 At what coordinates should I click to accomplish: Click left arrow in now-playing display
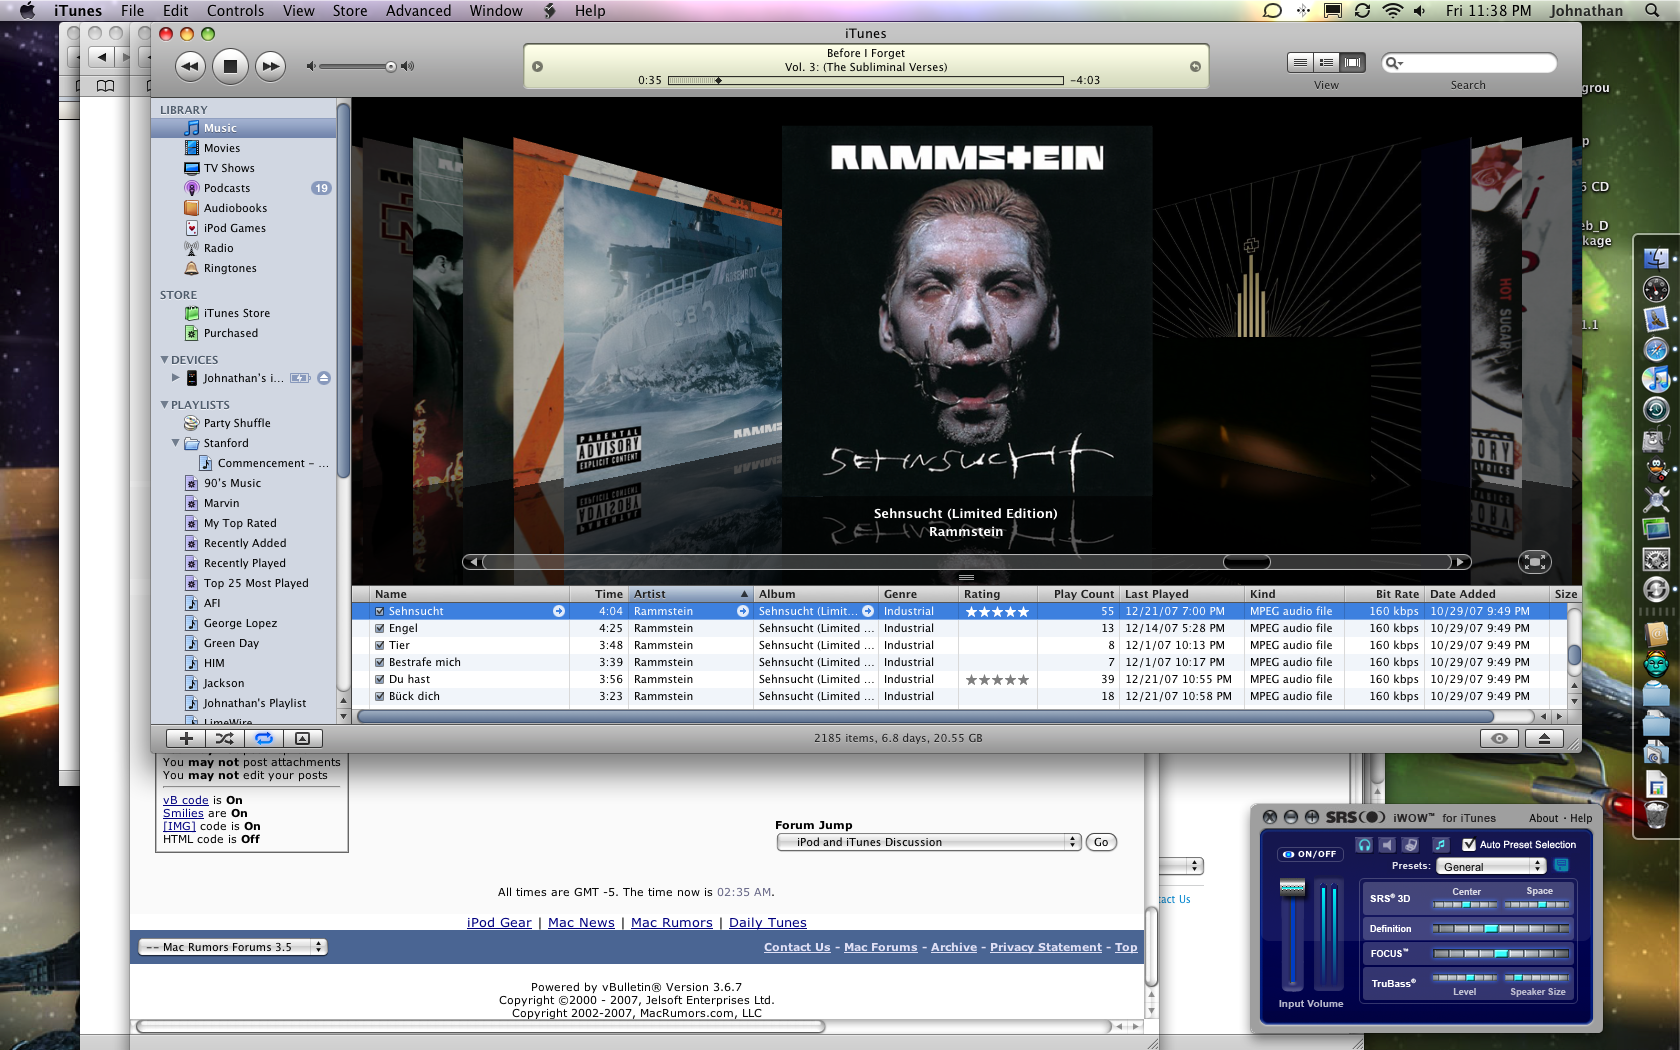pos(538,67)
